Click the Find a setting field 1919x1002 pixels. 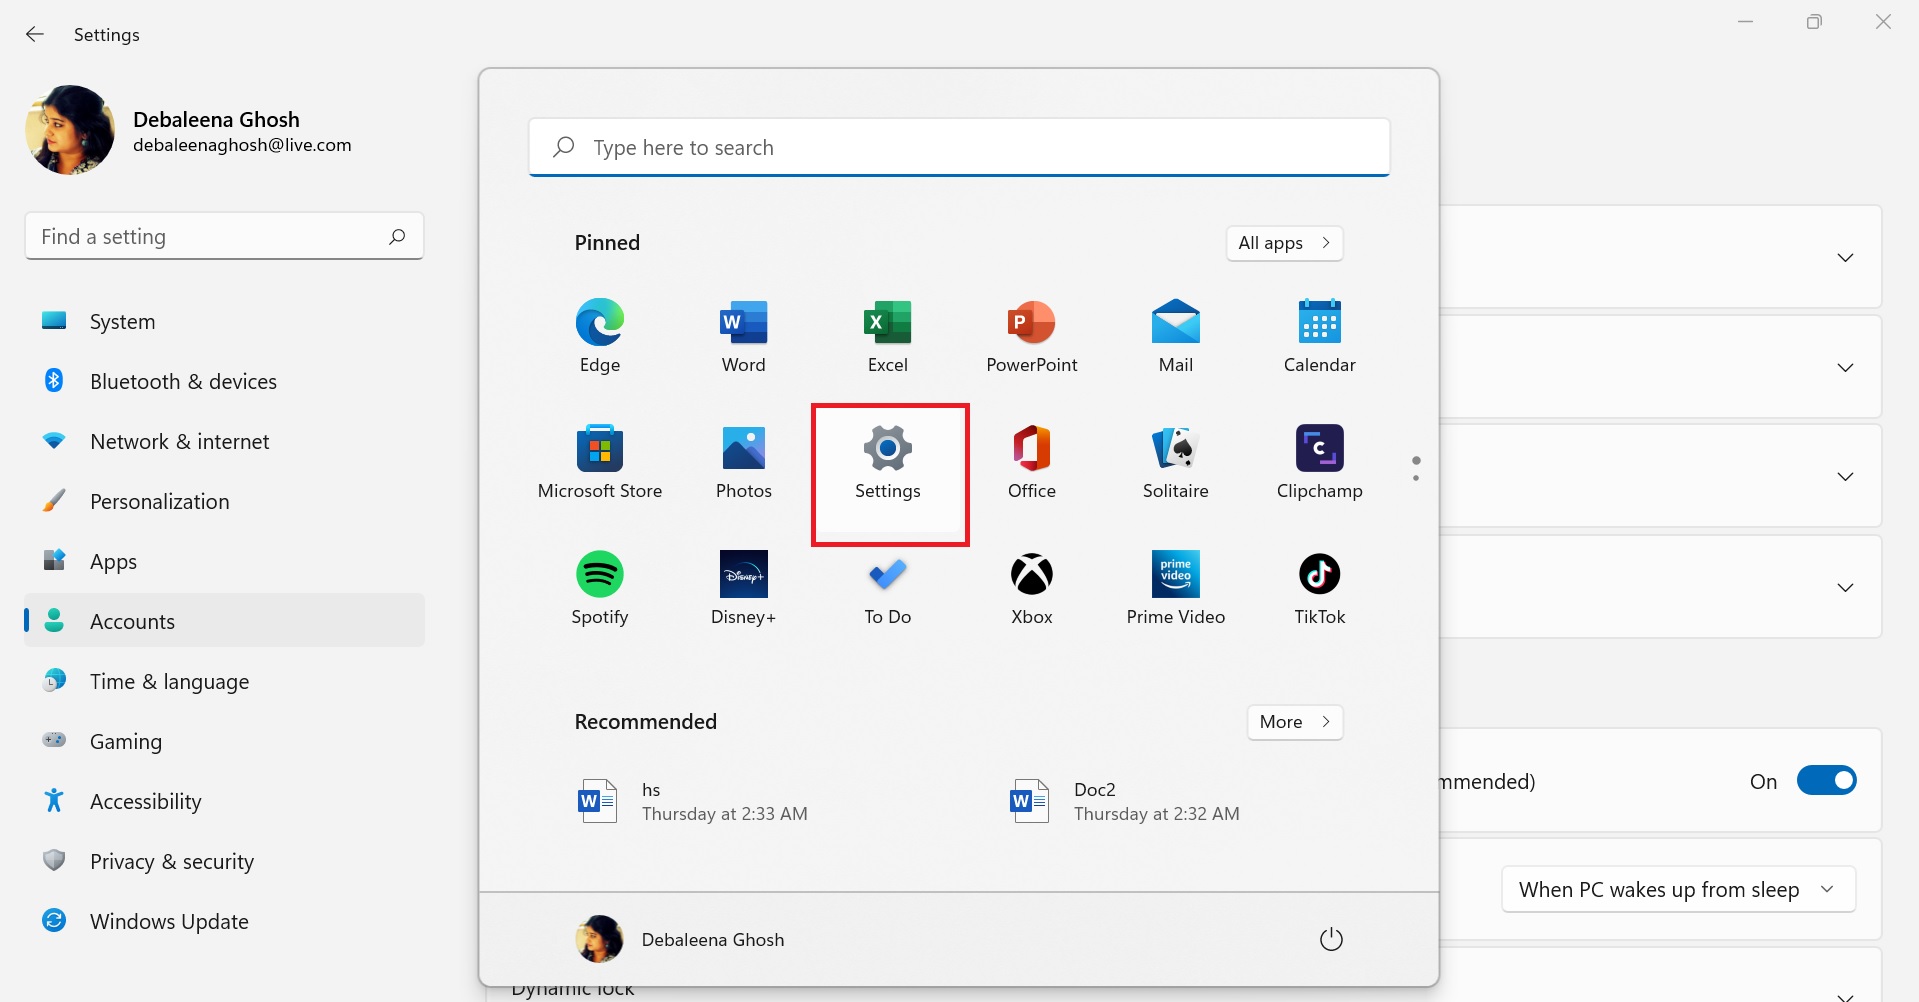[224, 236]
